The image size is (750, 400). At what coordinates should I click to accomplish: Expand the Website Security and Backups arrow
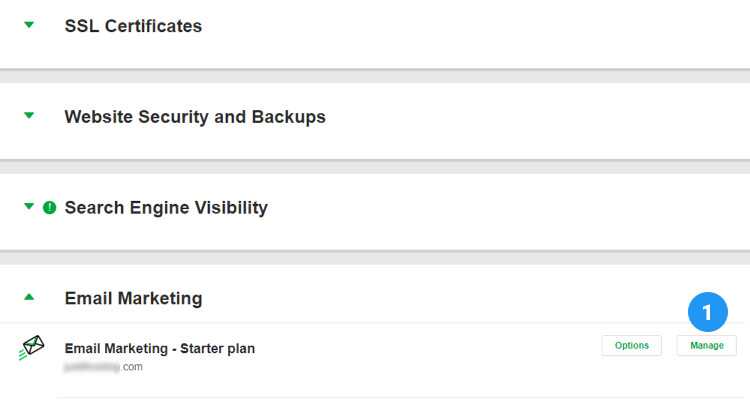tap(29, 116)
